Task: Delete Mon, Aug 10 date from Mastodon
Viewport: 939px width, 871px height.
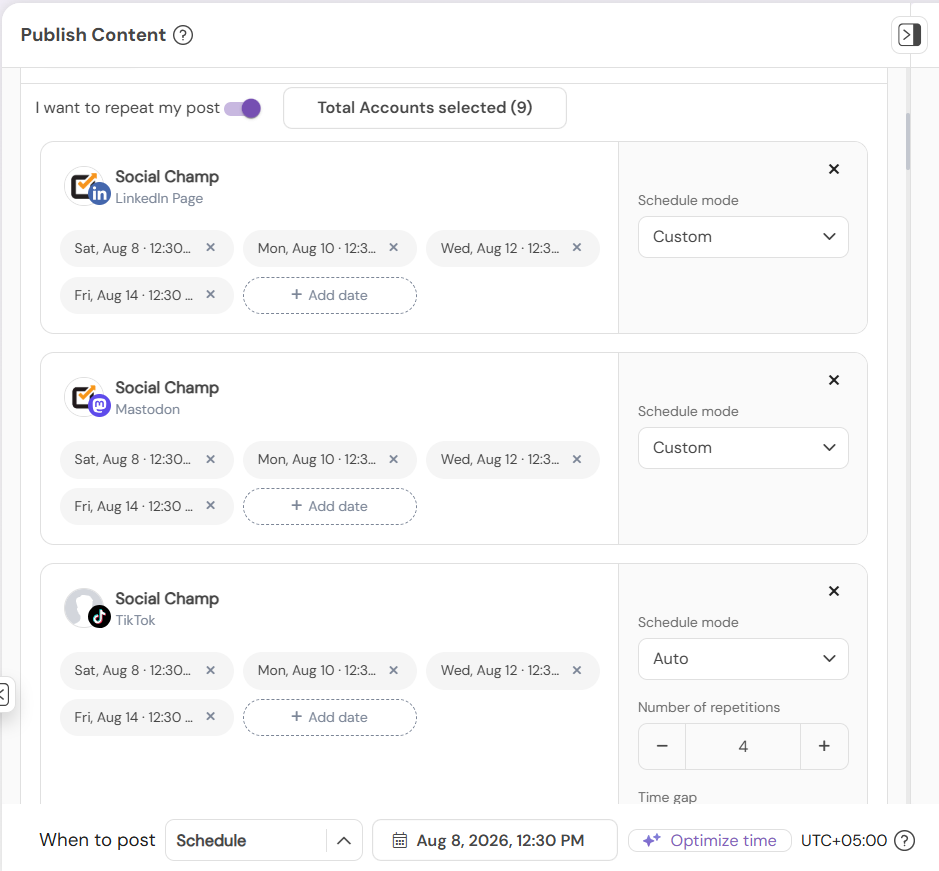Action: [393, 459]
